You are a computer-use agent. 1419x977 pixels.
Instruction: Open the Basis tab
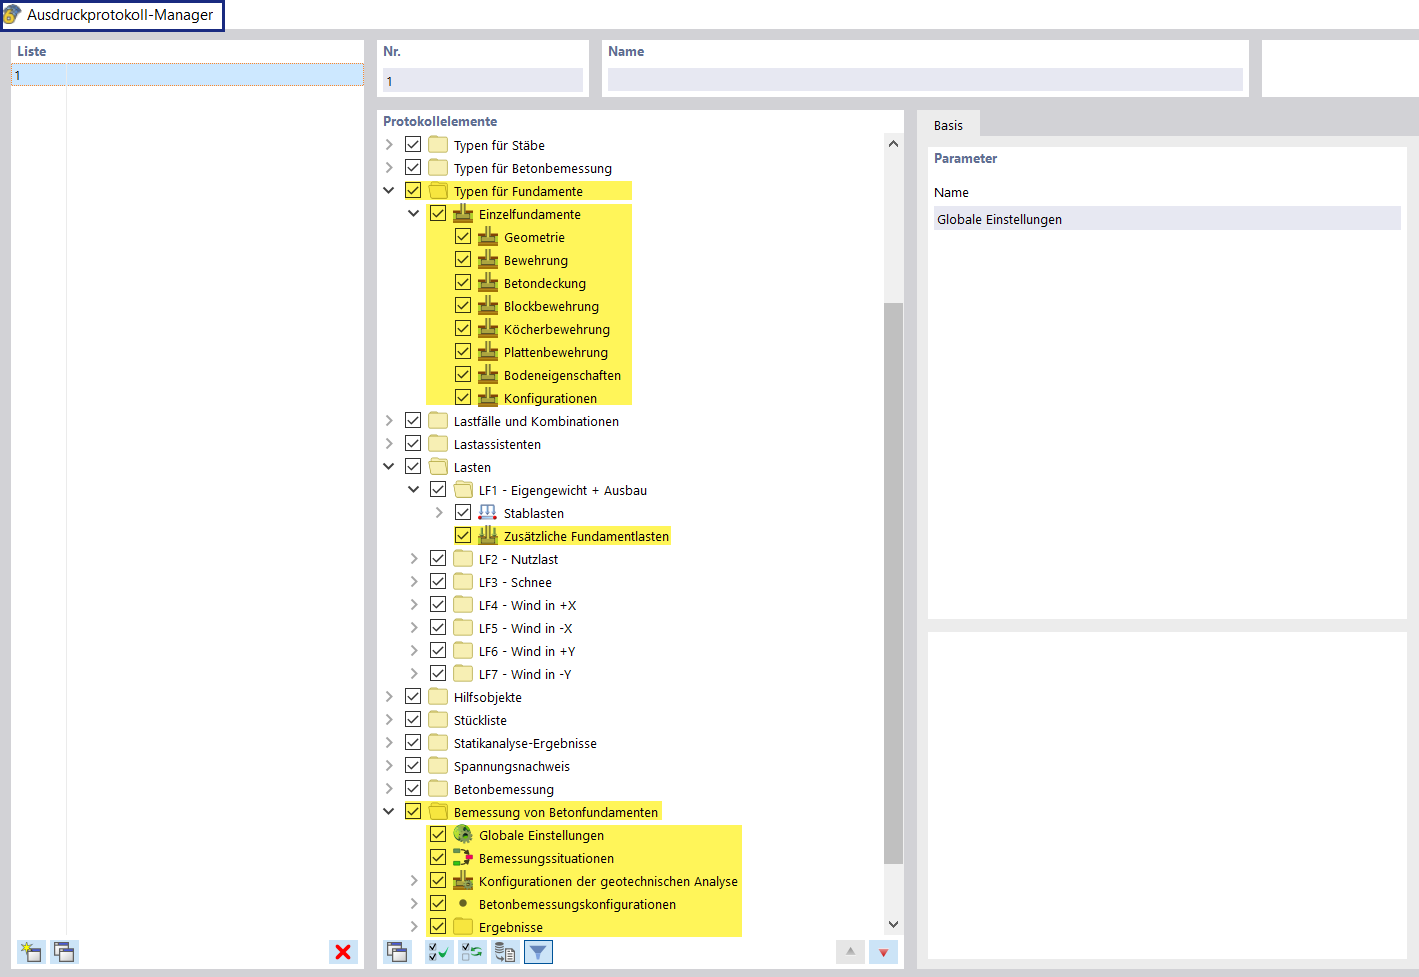[948, 125]
